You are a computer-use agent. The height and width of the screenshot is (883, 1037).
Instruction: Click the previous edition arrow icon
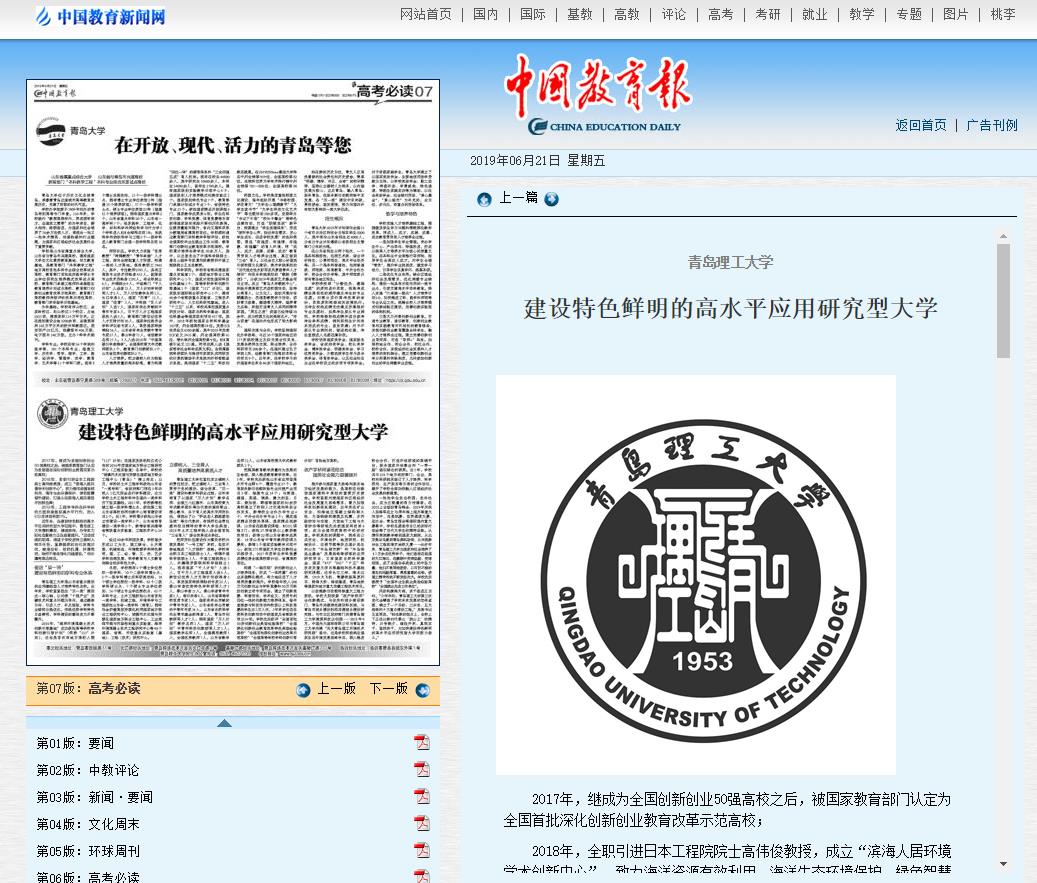tap(303, 689)
